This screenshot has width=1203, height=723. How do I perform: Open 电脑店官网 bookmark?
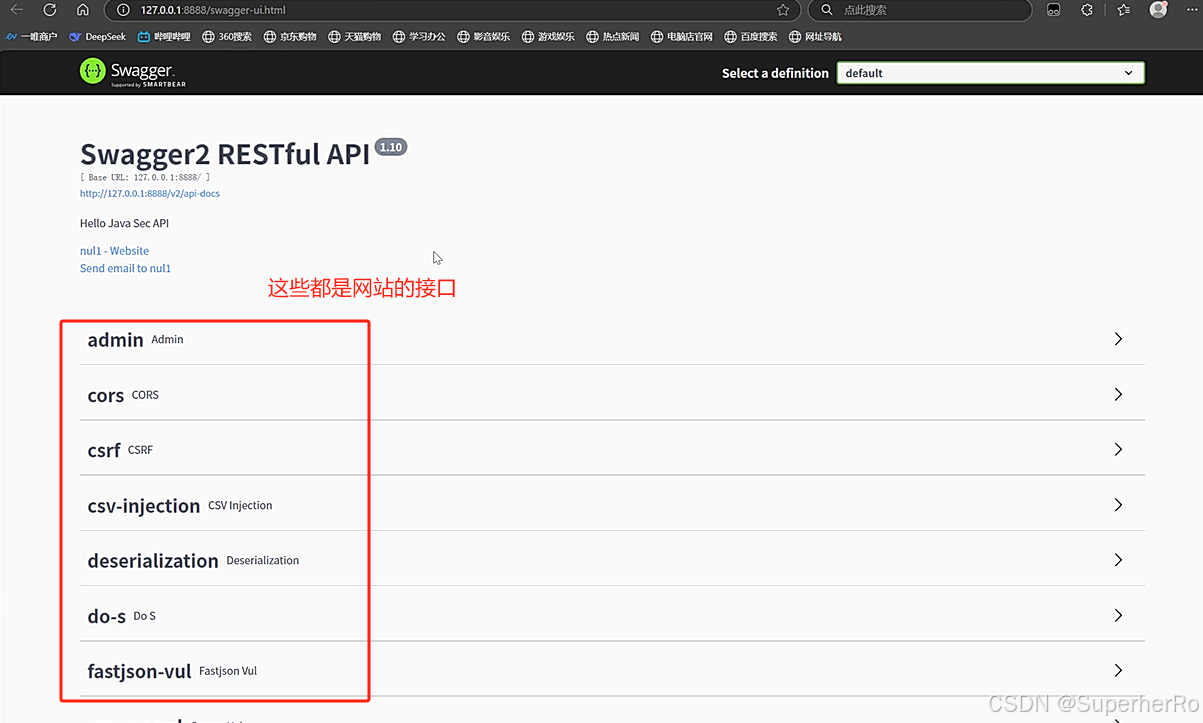682,37
